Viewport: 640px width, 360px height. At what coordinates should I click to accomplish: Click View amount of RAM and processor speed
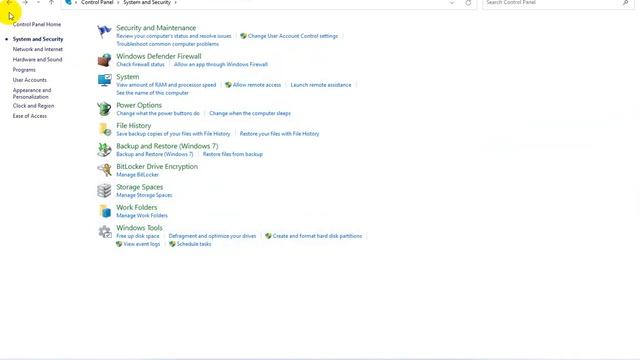[166, 85]
